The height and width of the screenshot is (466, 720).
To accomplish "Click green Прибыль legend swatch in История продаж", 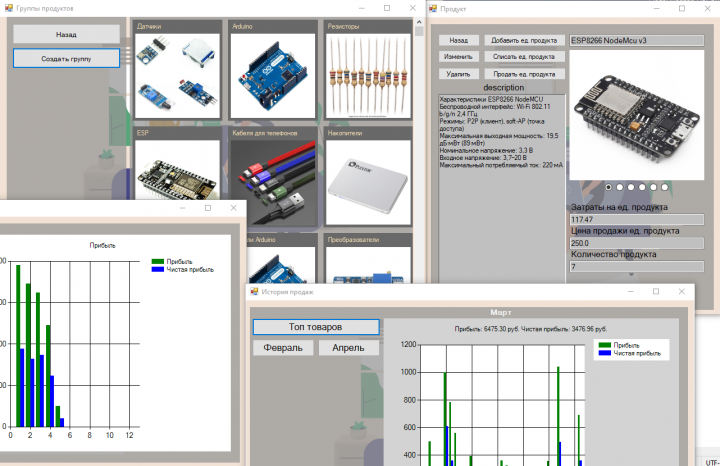I will [605, 345].
